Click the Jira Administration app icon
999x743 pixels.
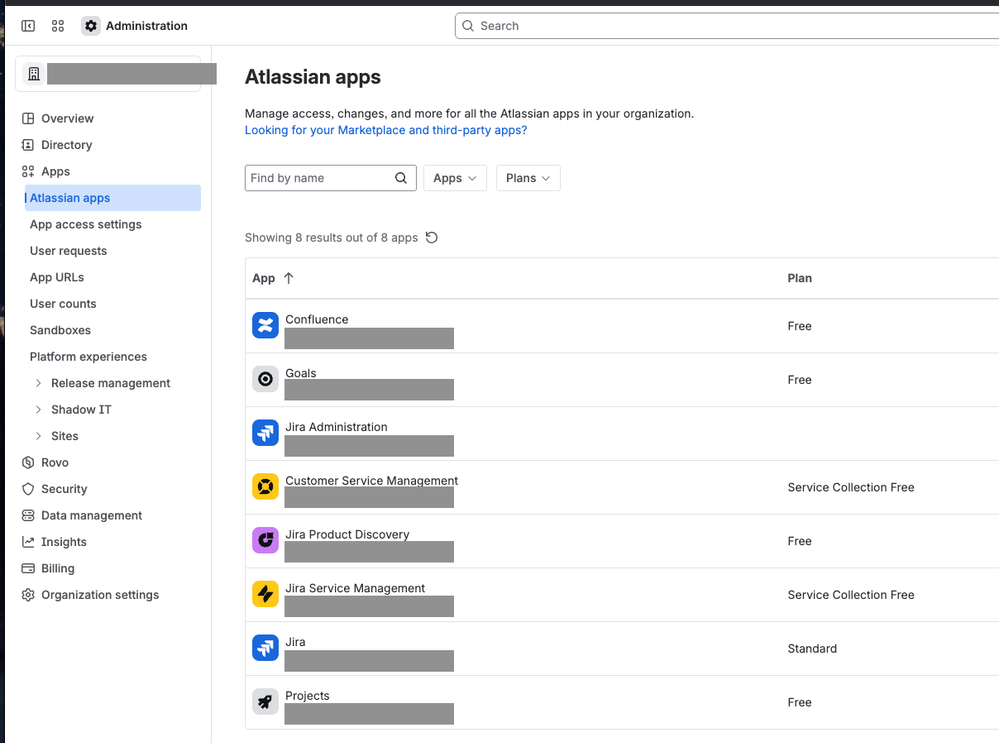(265, 433)
